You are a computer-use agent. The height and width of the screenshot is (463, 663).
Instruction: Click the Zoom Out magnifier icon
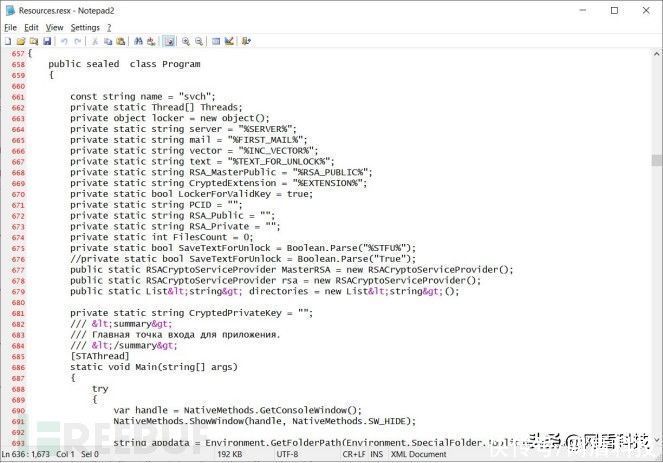tap(199, 41)
